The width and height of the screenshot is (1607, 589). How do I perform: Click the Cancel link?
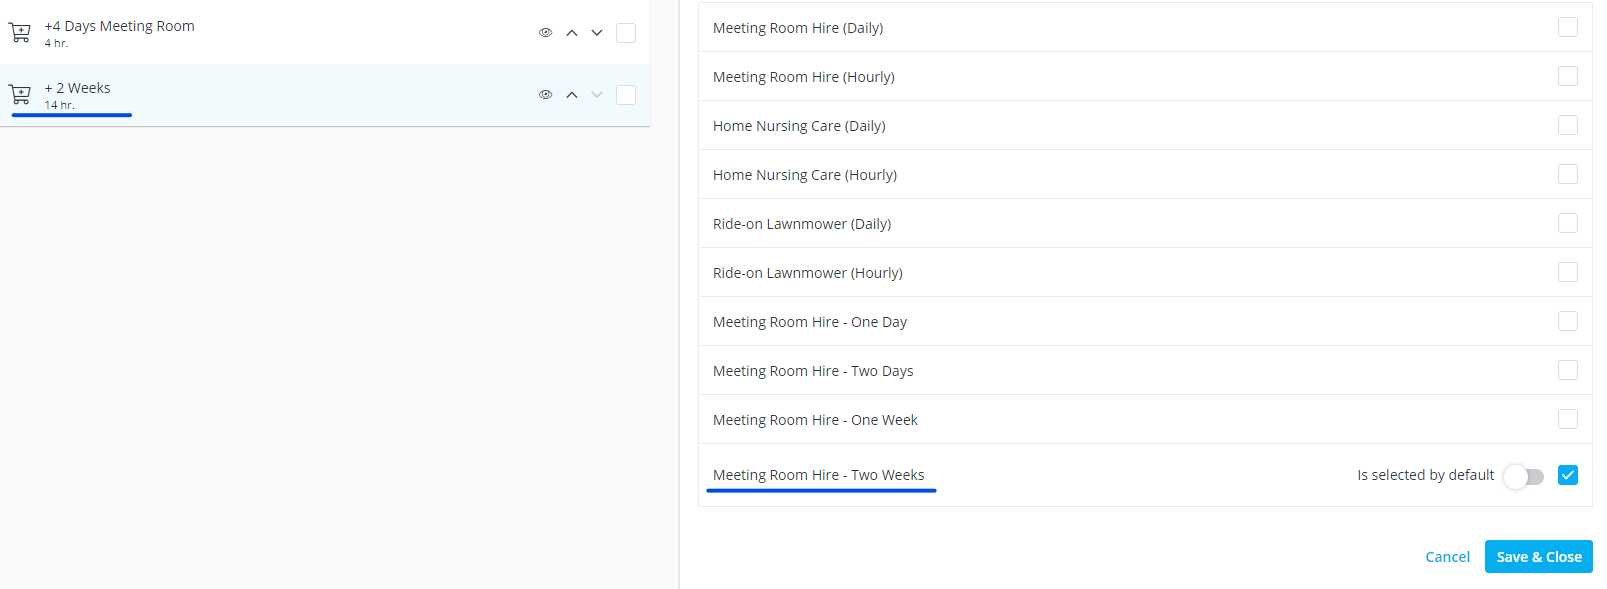1447,557
